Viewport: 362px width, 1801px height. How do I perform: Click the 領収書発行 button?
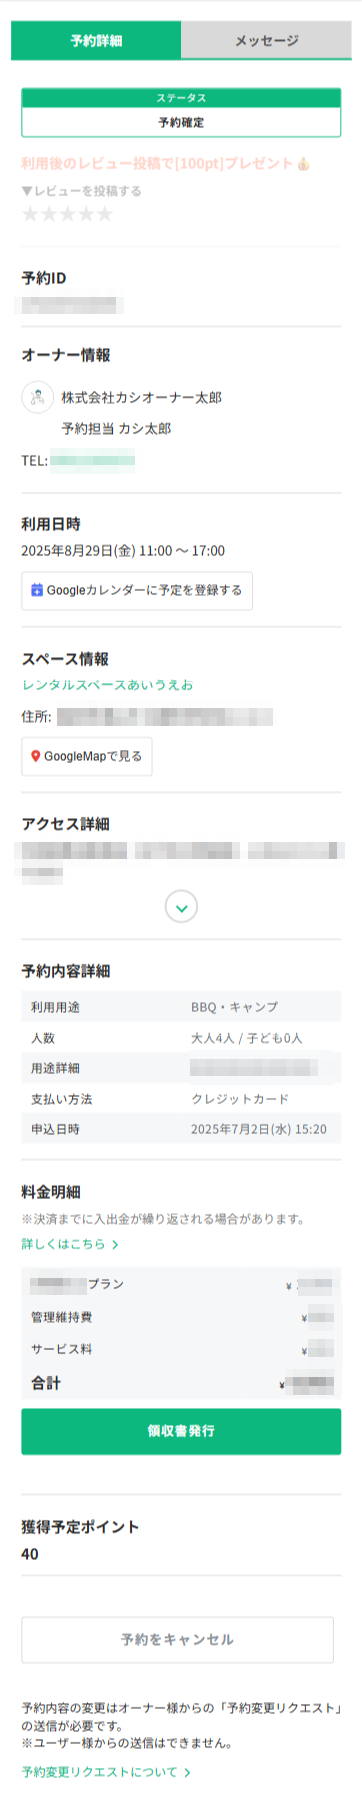click(x=181, y=1431)
